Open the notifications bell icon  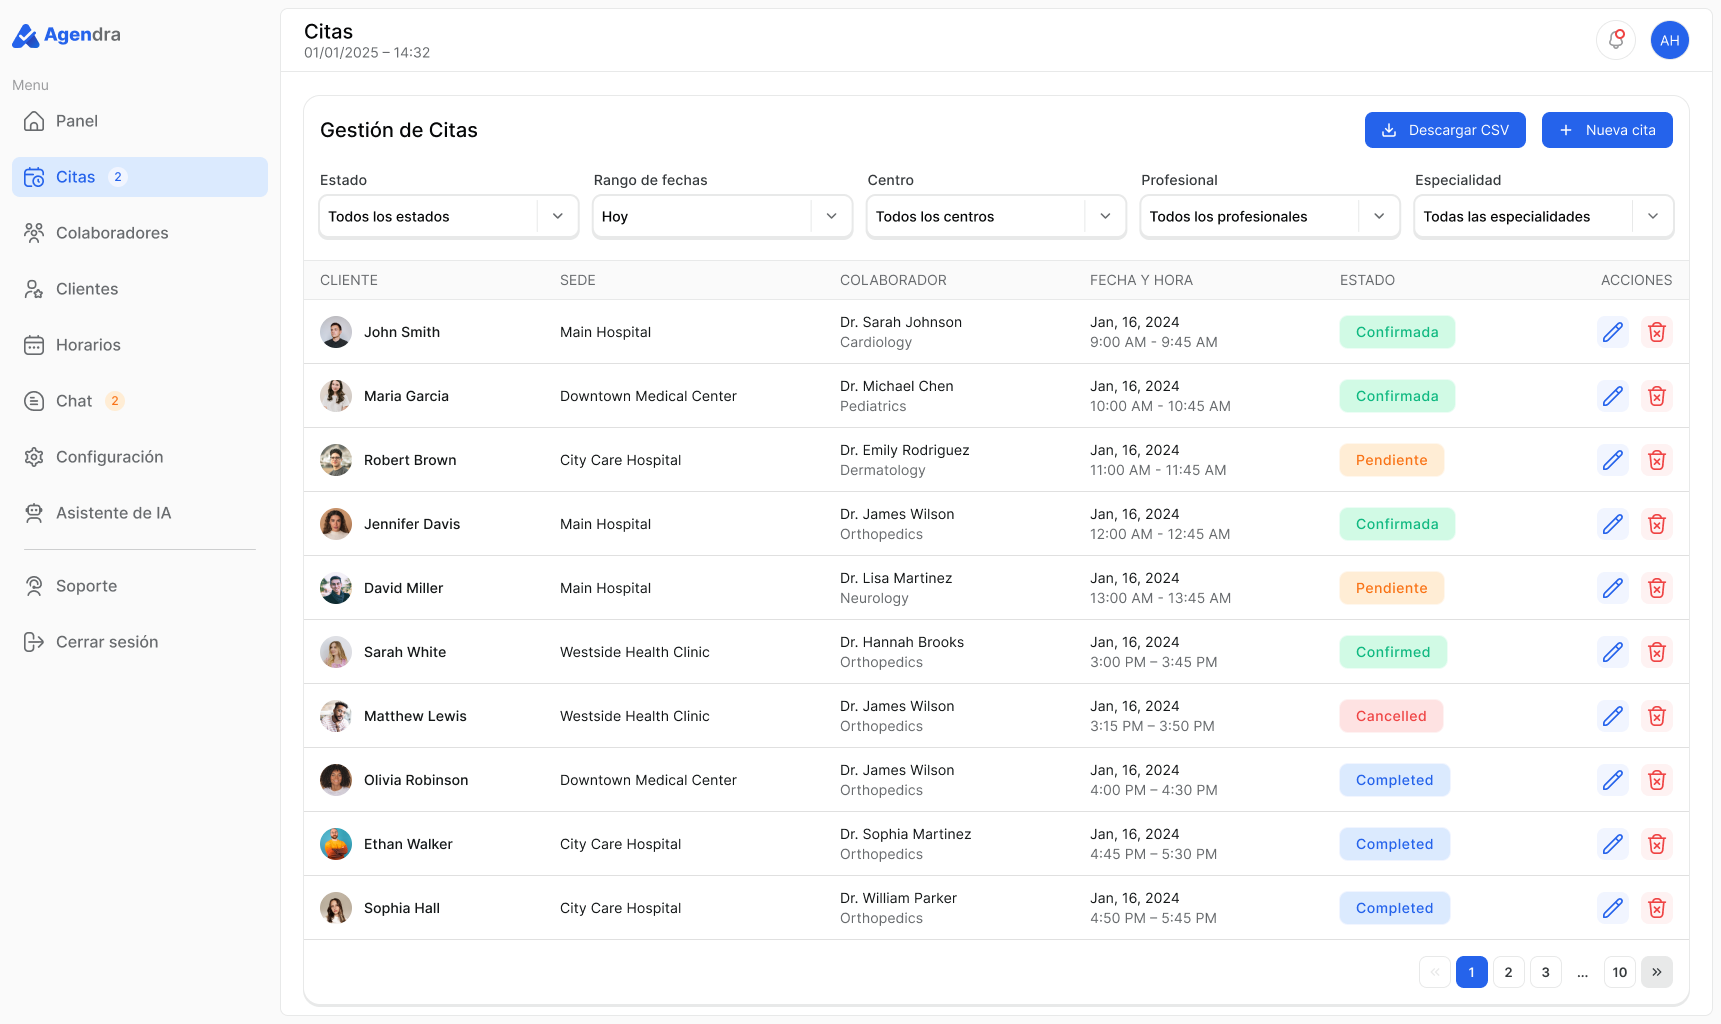point(1616,40)
